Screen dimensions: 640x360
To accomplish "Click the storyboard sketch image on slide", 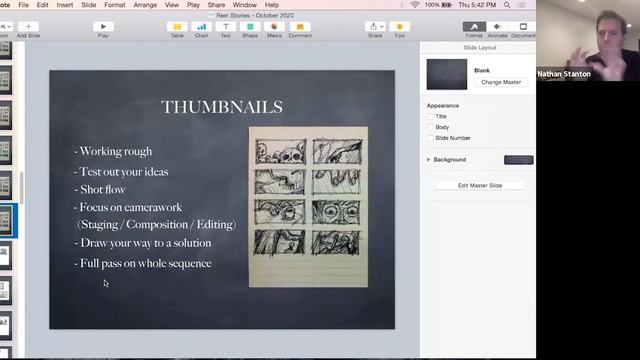I will click(308, 207).
